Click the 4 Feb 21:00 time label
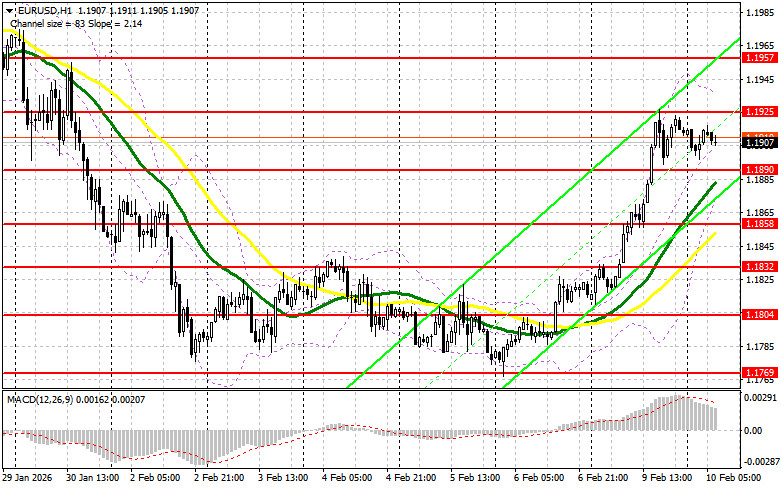This screenshot has width=781, height=489. pyautogui.click(x=411, y=478)
